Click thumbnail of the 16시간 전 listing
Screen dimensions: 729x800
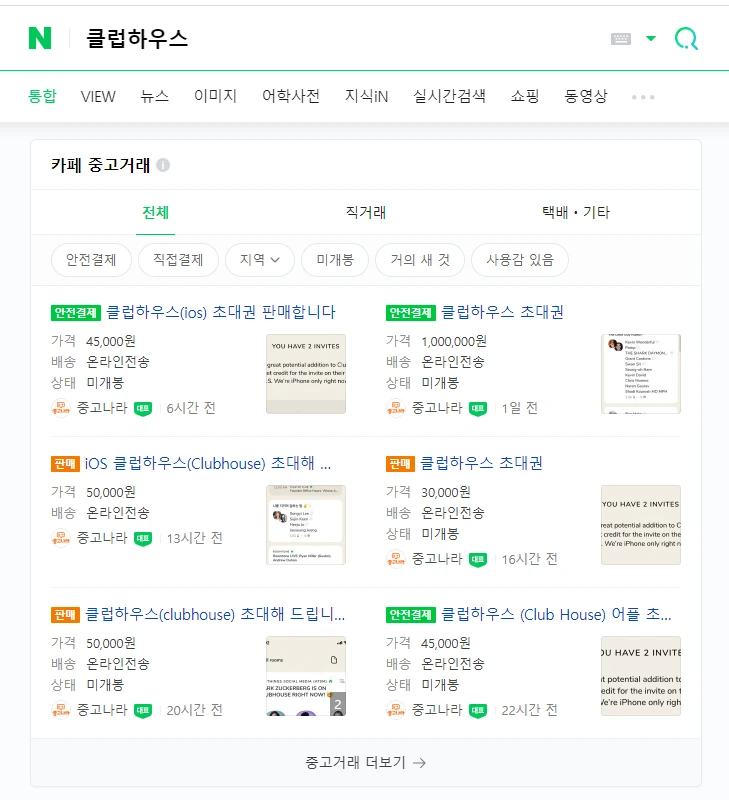(x=641, y=525)
